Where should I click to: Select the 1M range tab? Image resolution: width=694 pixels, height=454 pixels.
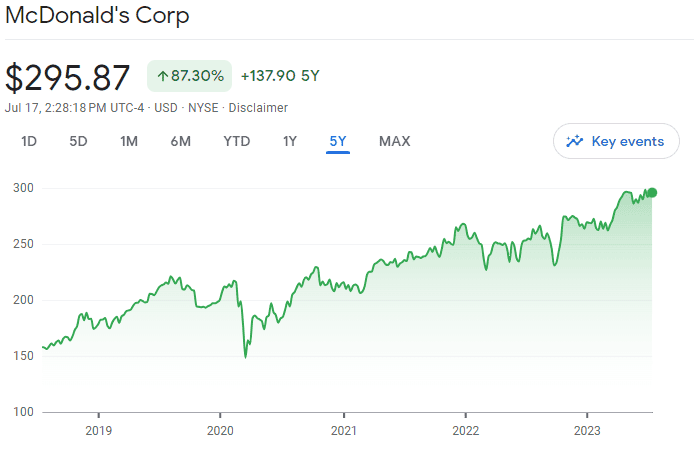click(129, 141)
